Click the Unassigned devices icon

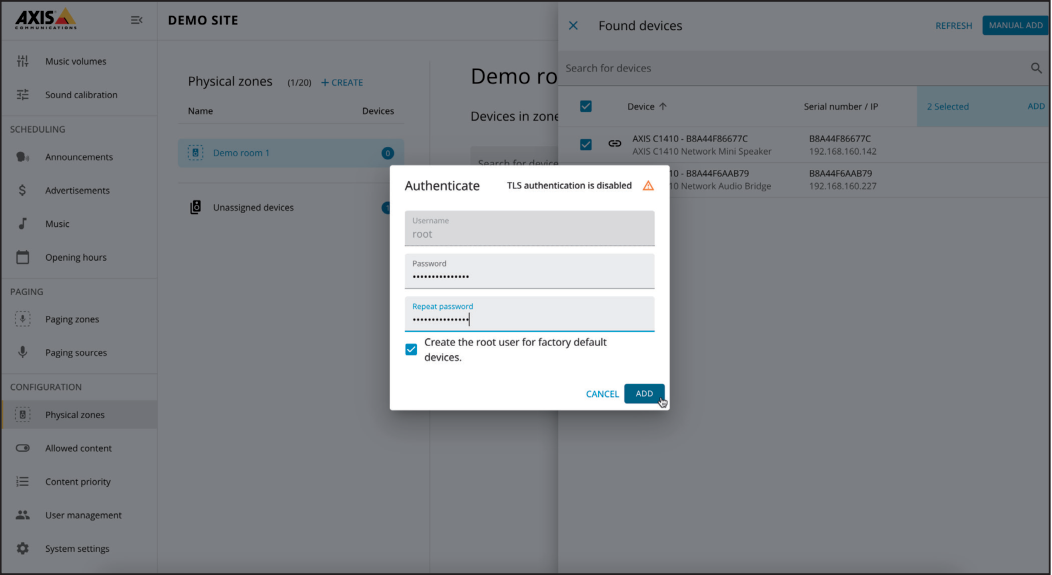click(x=195, y=207)
